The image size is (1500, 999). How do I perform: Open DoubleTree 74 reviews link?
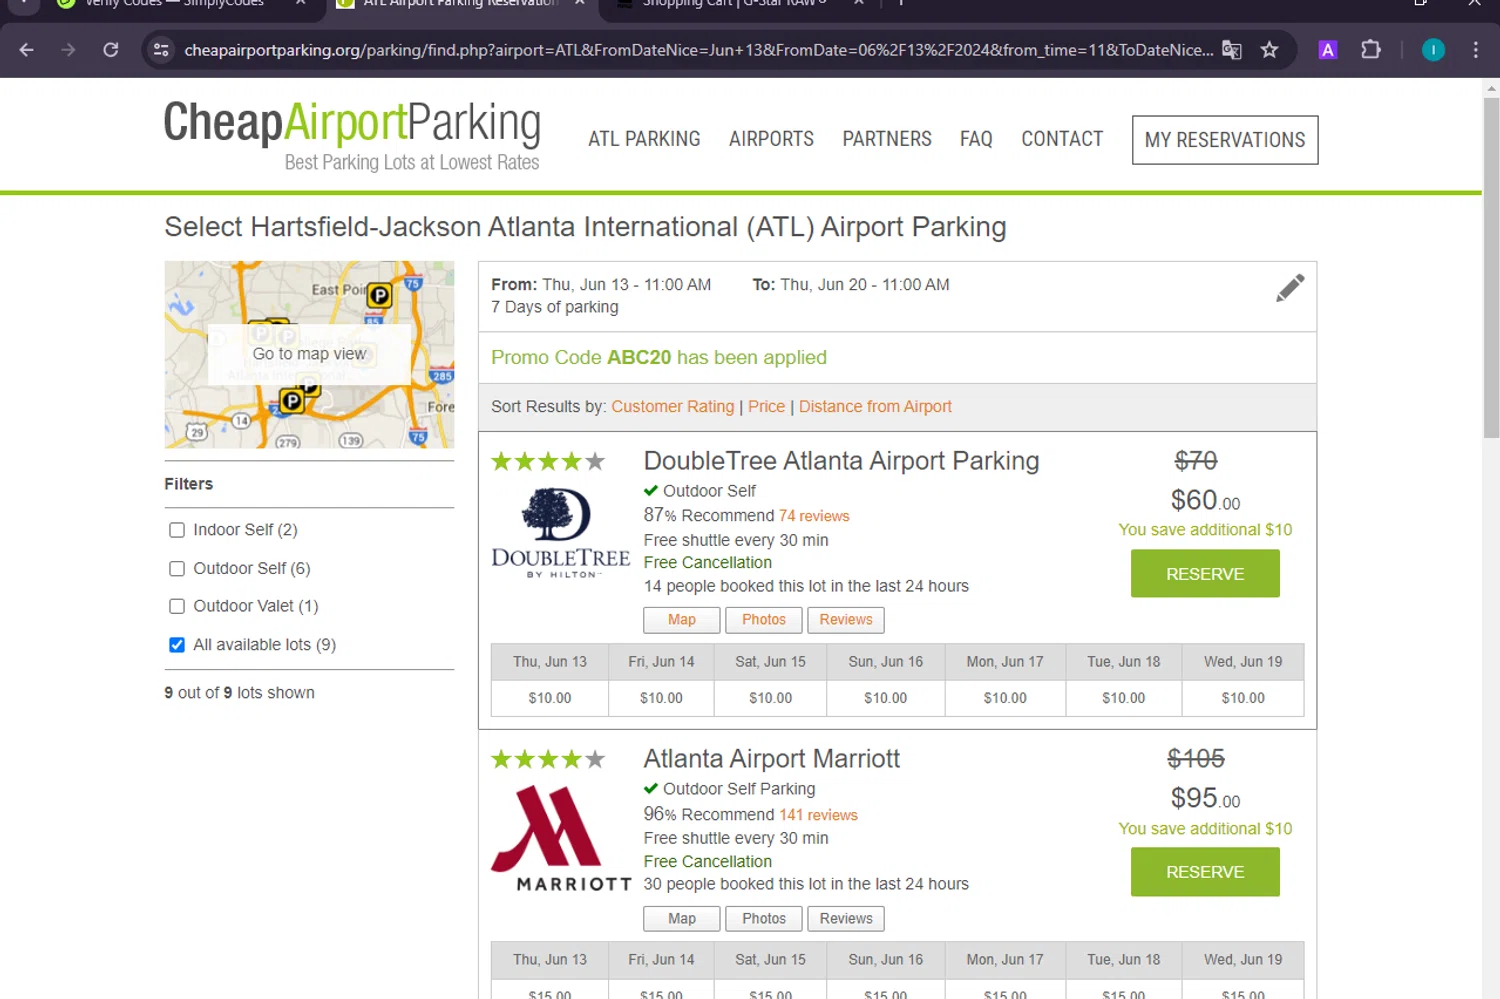point(814,517)
